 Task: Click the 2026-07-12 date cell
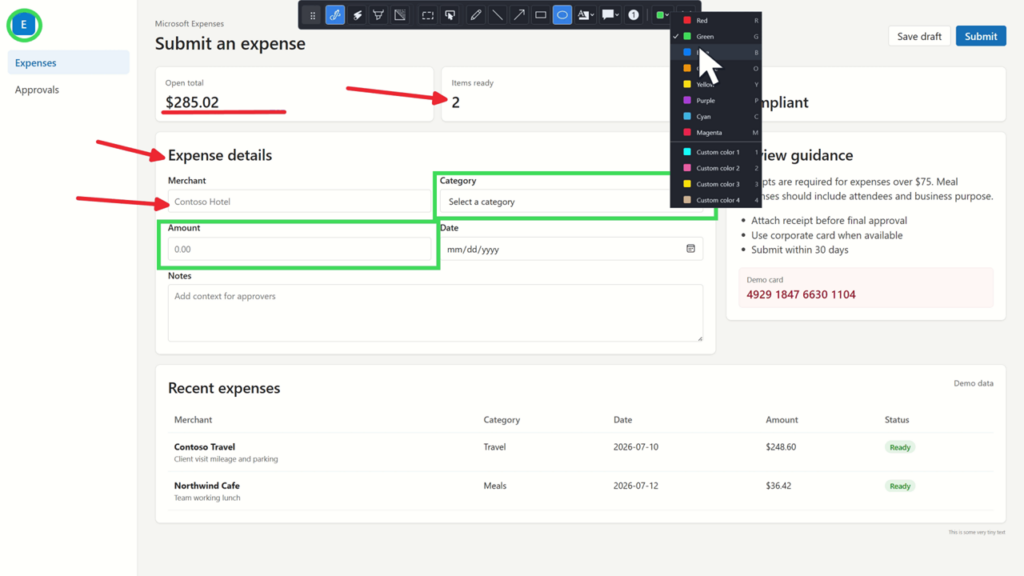[636, 485]
